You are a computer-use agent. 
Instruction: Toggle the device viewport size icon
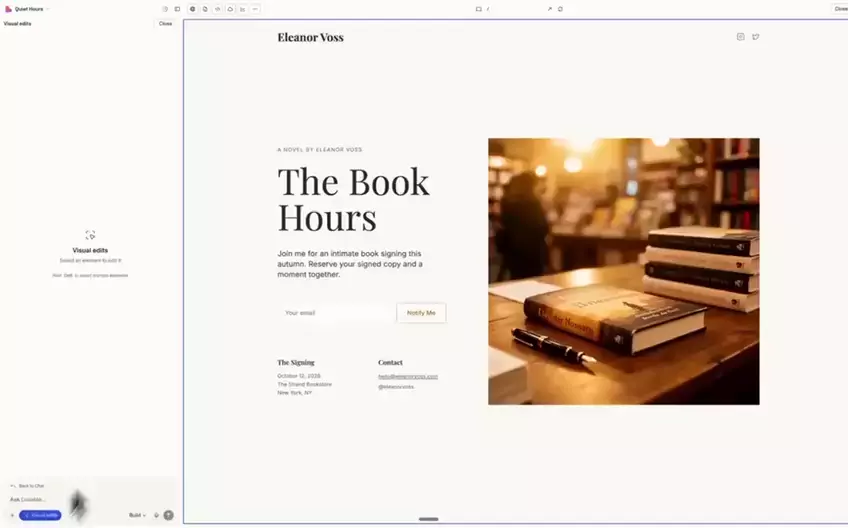tap(478, 9)
